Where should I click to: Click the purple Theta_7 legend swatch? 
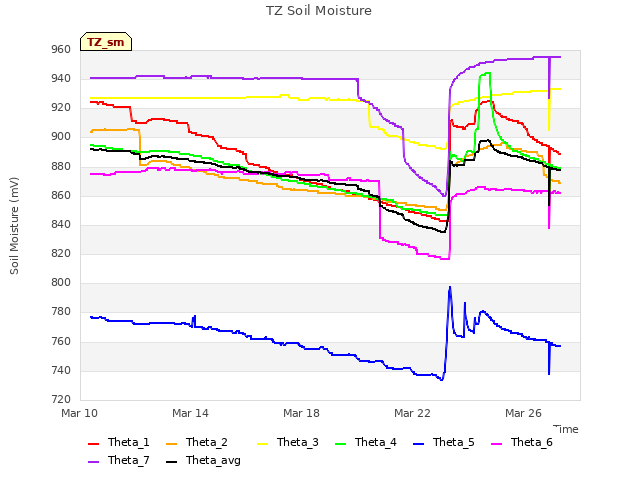[94, 461]
